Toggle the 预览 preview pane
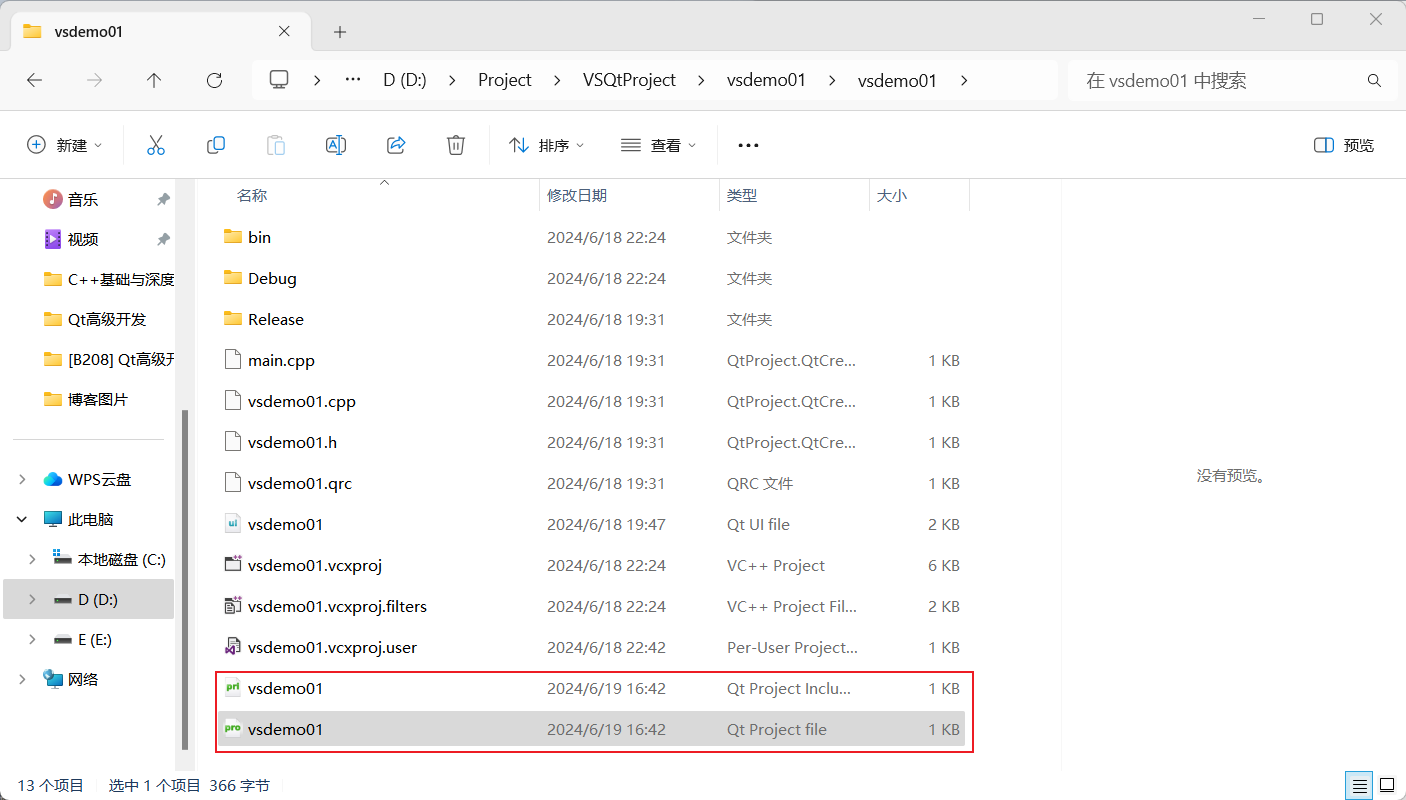The height and width of the screenshot is (800, 1406). [1344, 145]
